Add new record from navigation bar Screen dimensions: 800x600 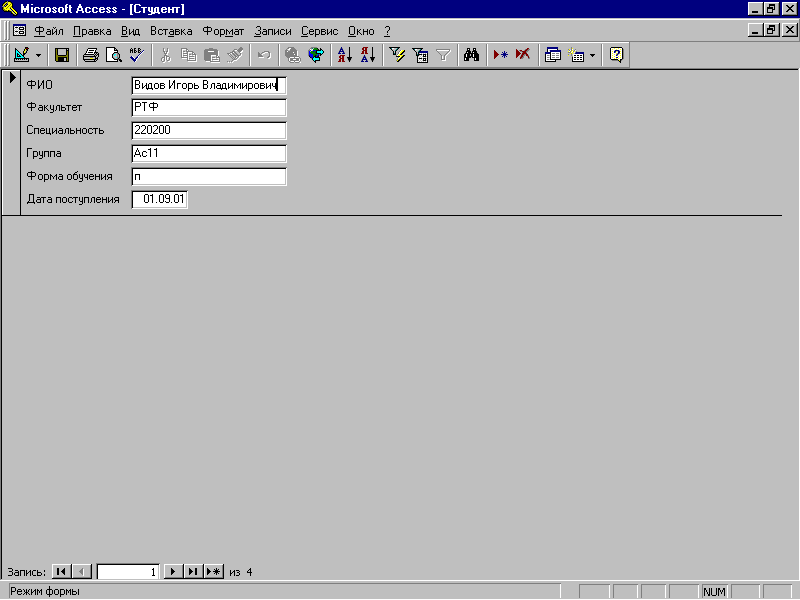pyautogui.click(x=214, y=571)
